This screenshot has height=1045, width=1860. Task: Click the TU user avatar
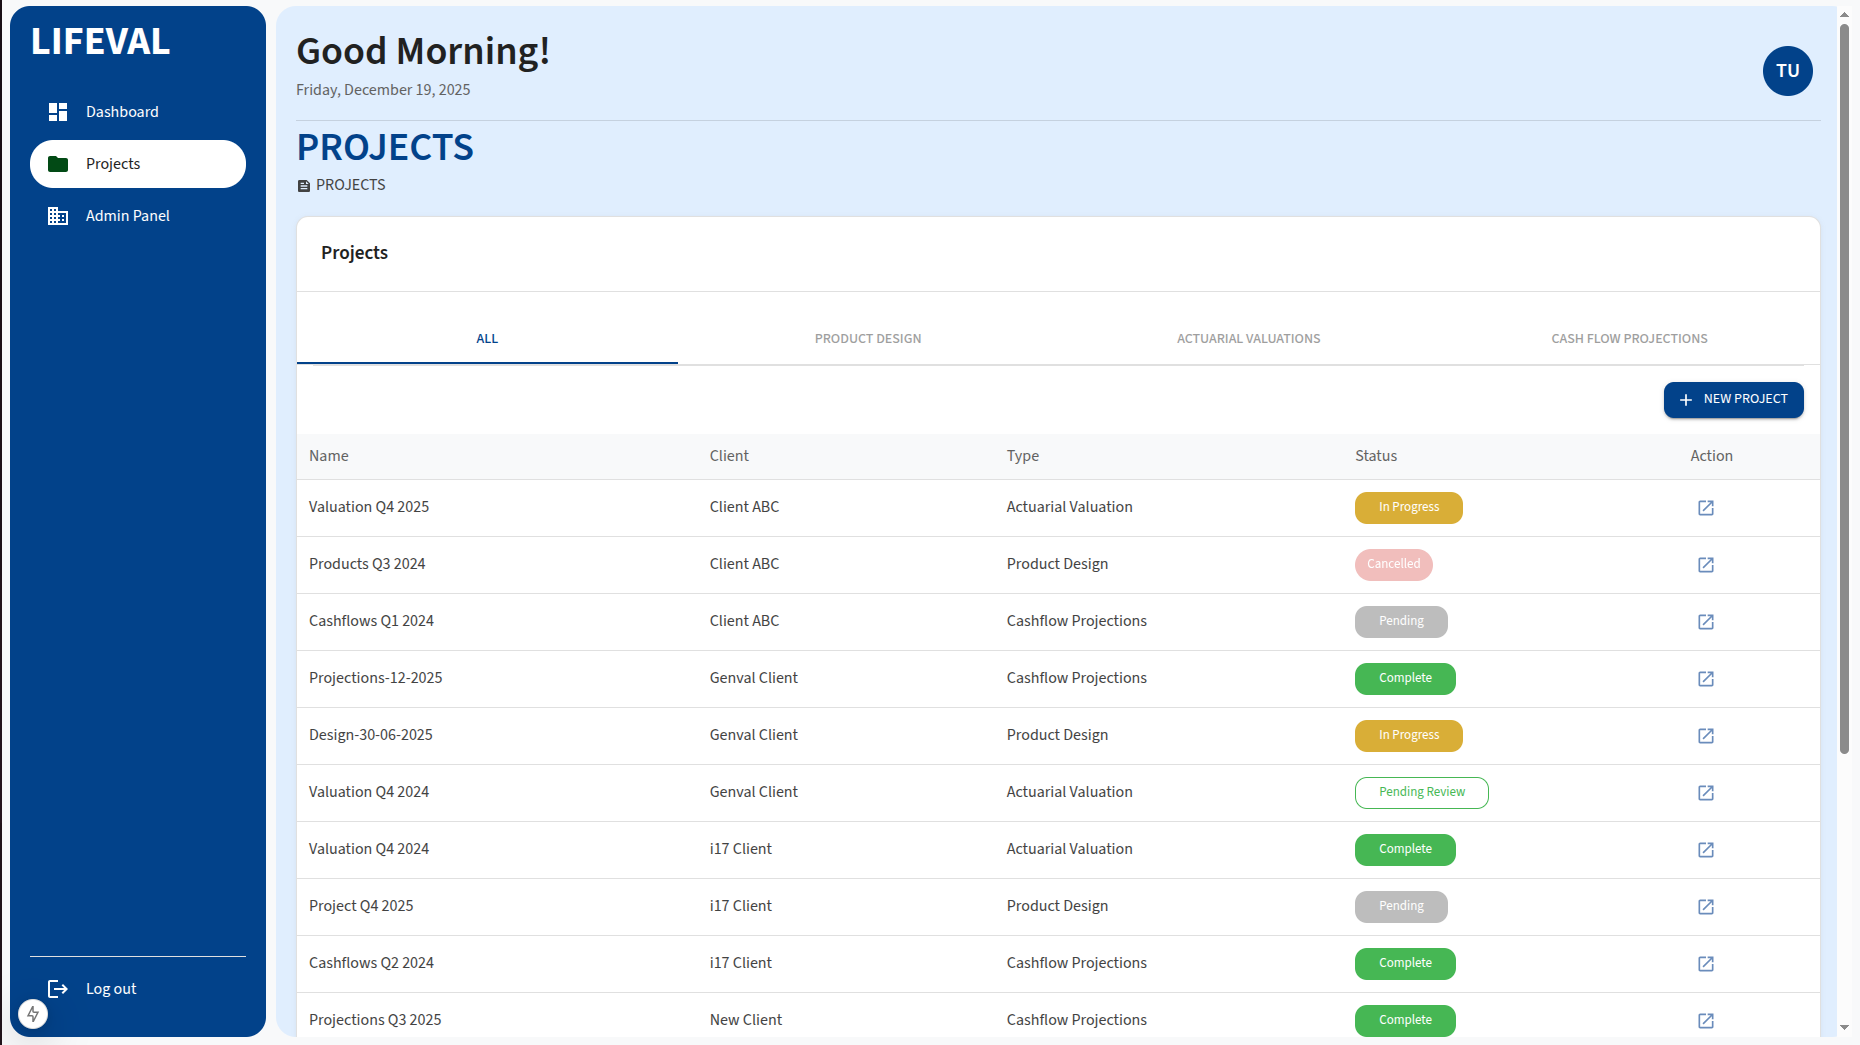[1787, 71]
